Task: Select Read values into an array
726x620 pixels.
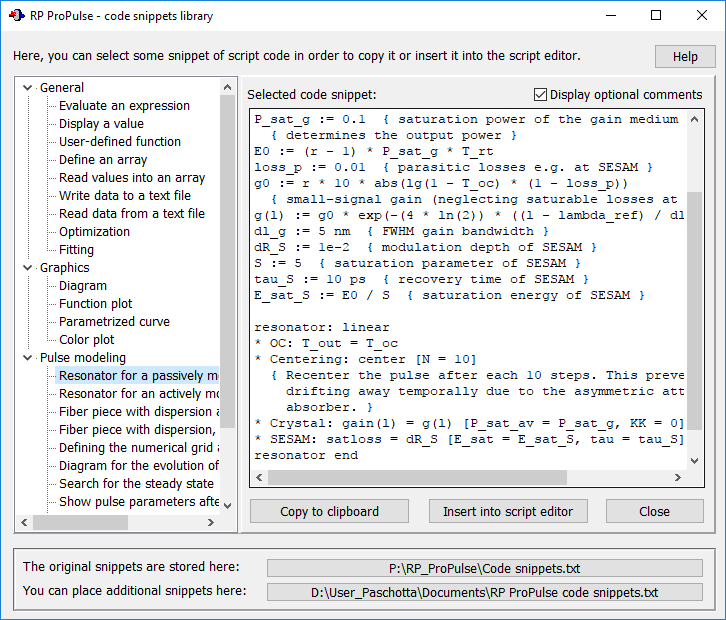Action: 131,178
